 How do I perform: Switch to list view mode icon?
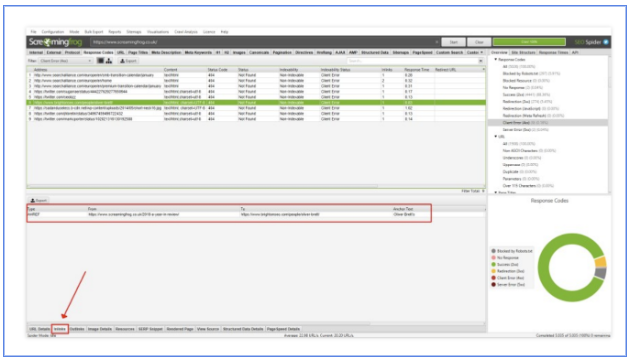(100, 61)
